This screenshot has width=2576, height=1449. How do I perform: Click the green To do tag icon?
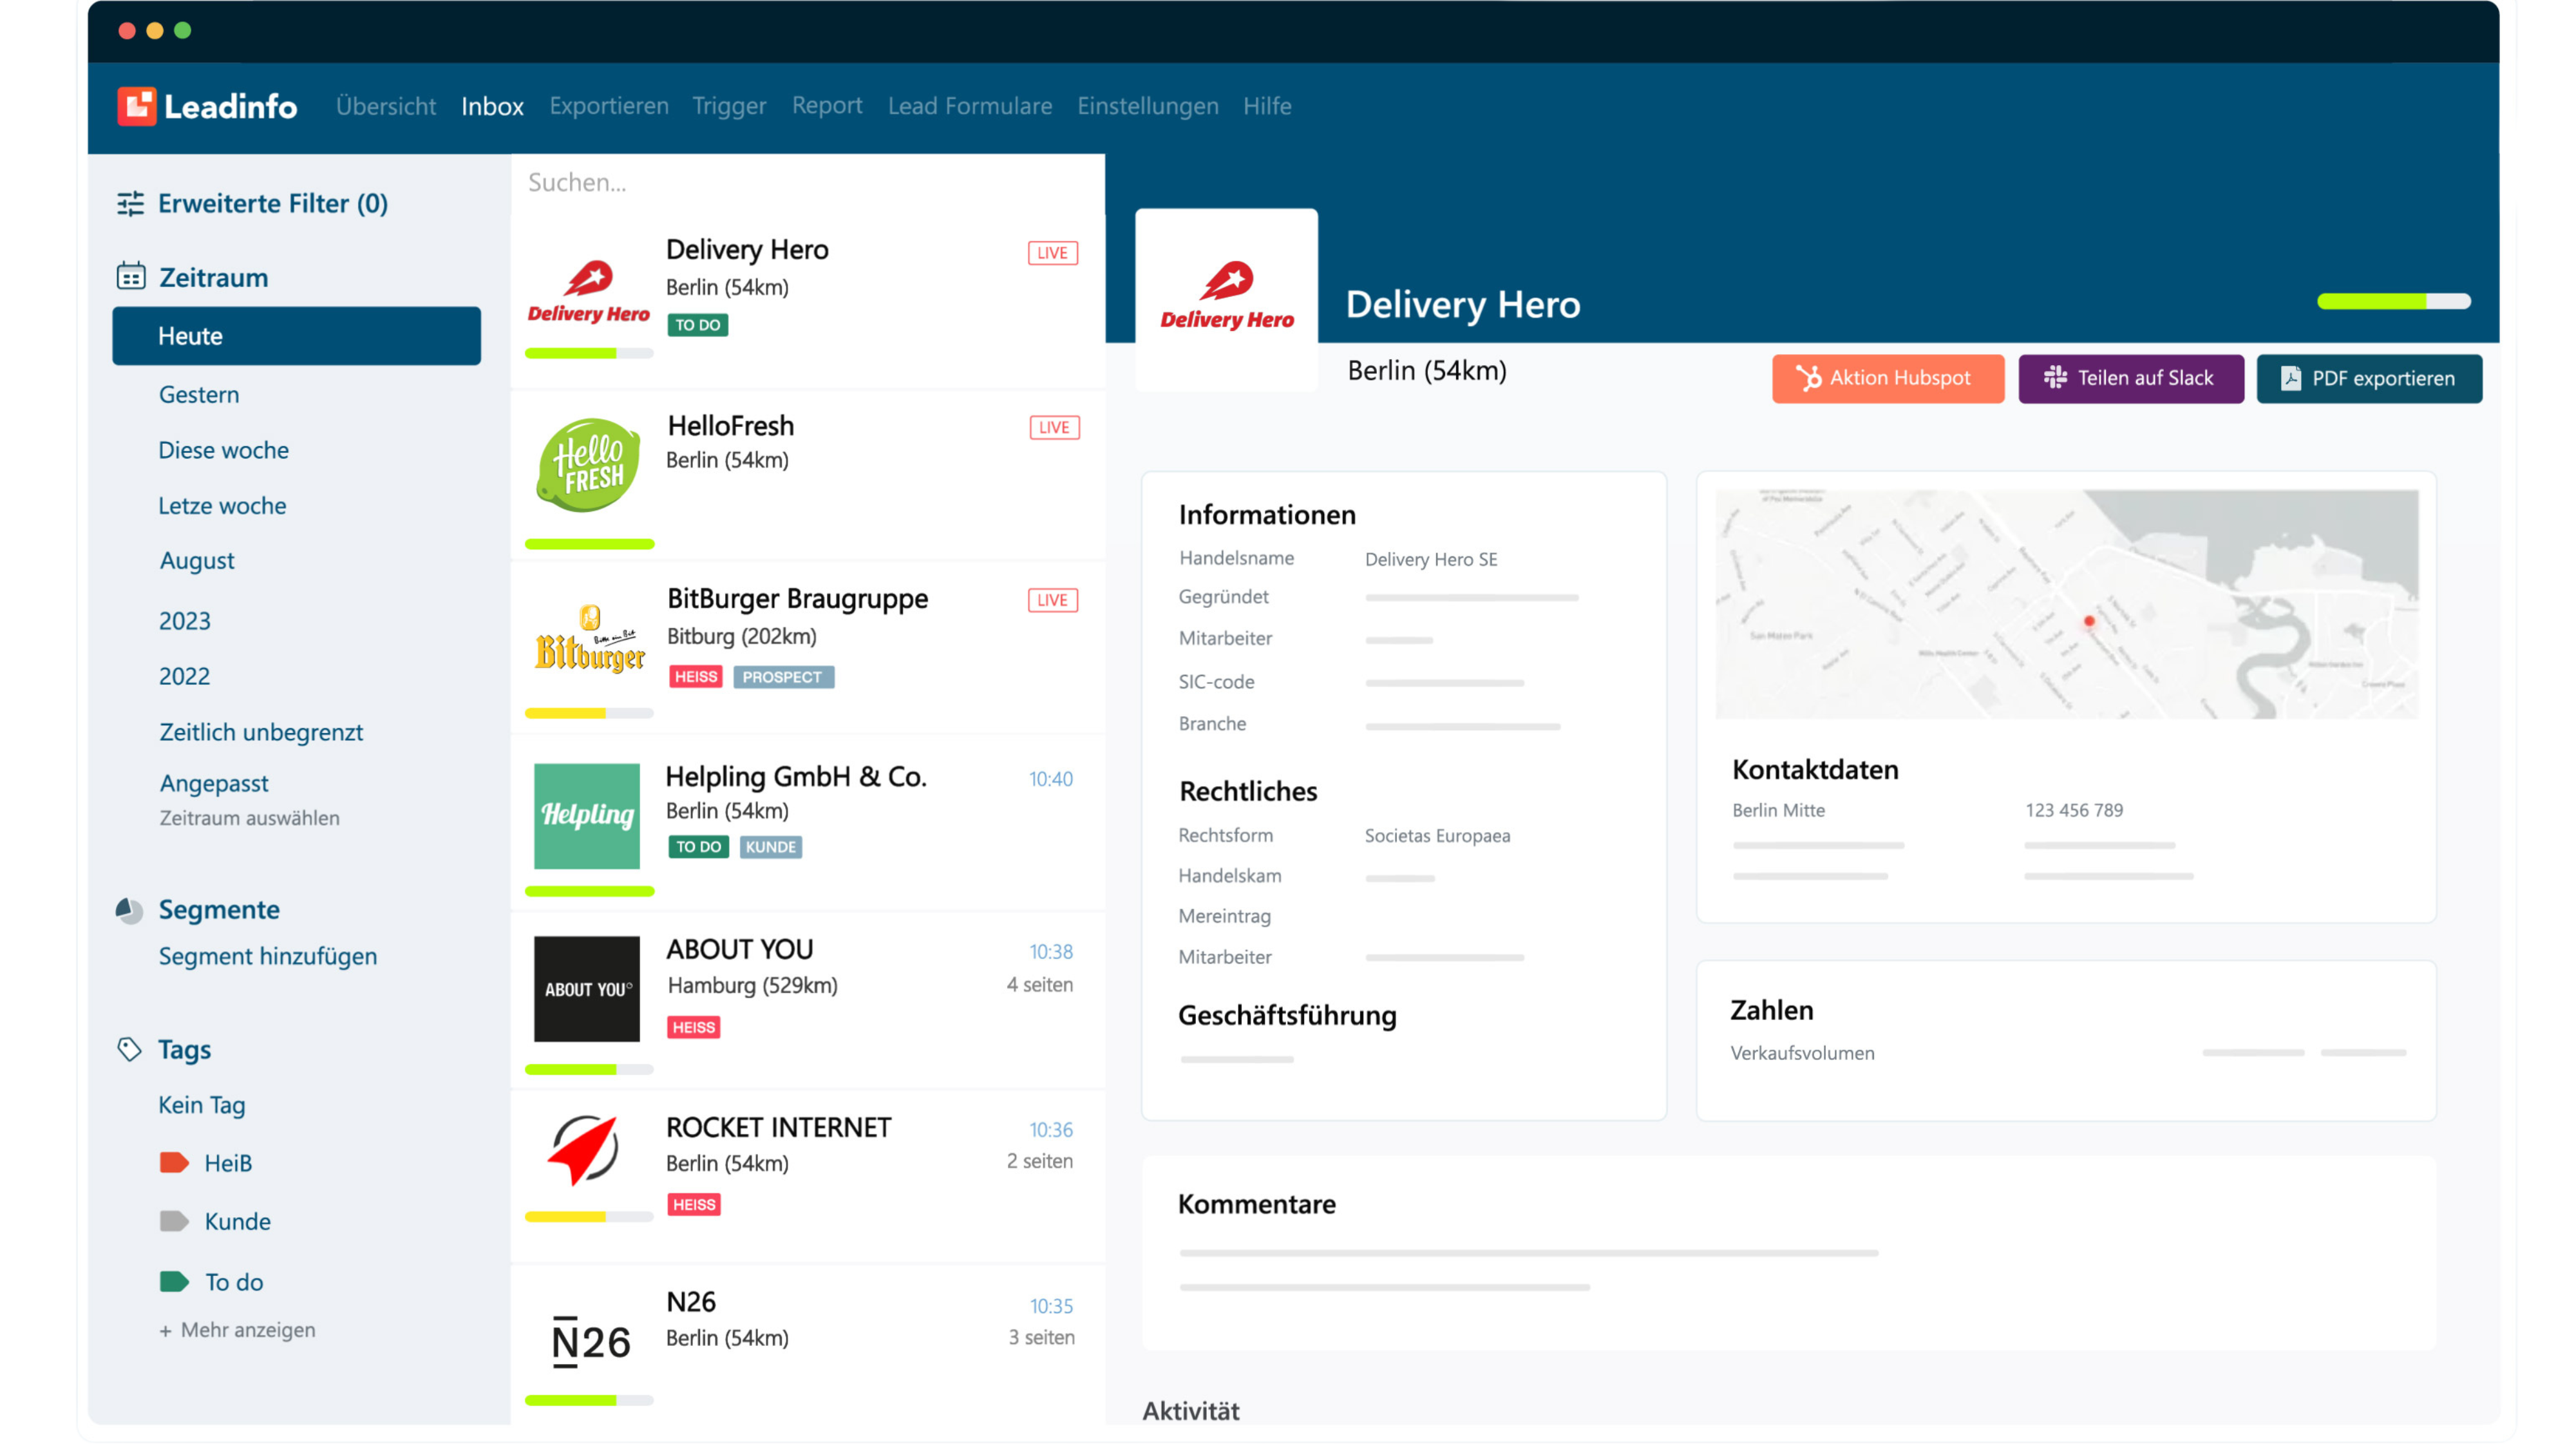(x=174, y=1281)
